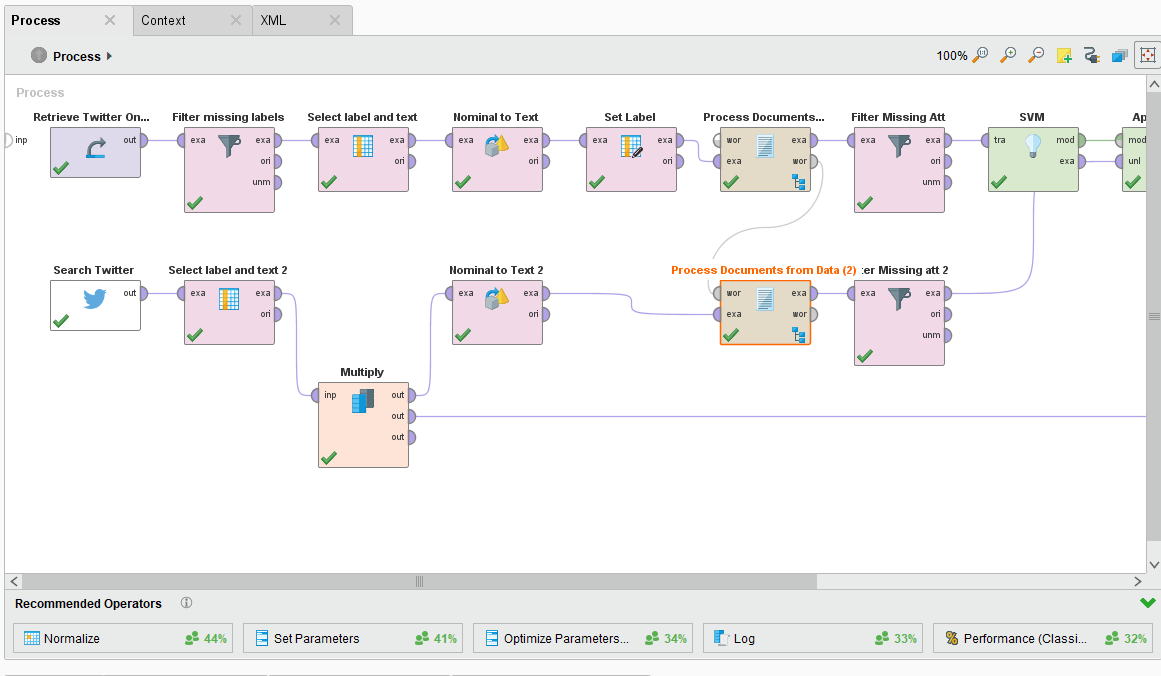Click the 100% zoom level text
The image size is (1161, 676).
[x=951, y=56]
